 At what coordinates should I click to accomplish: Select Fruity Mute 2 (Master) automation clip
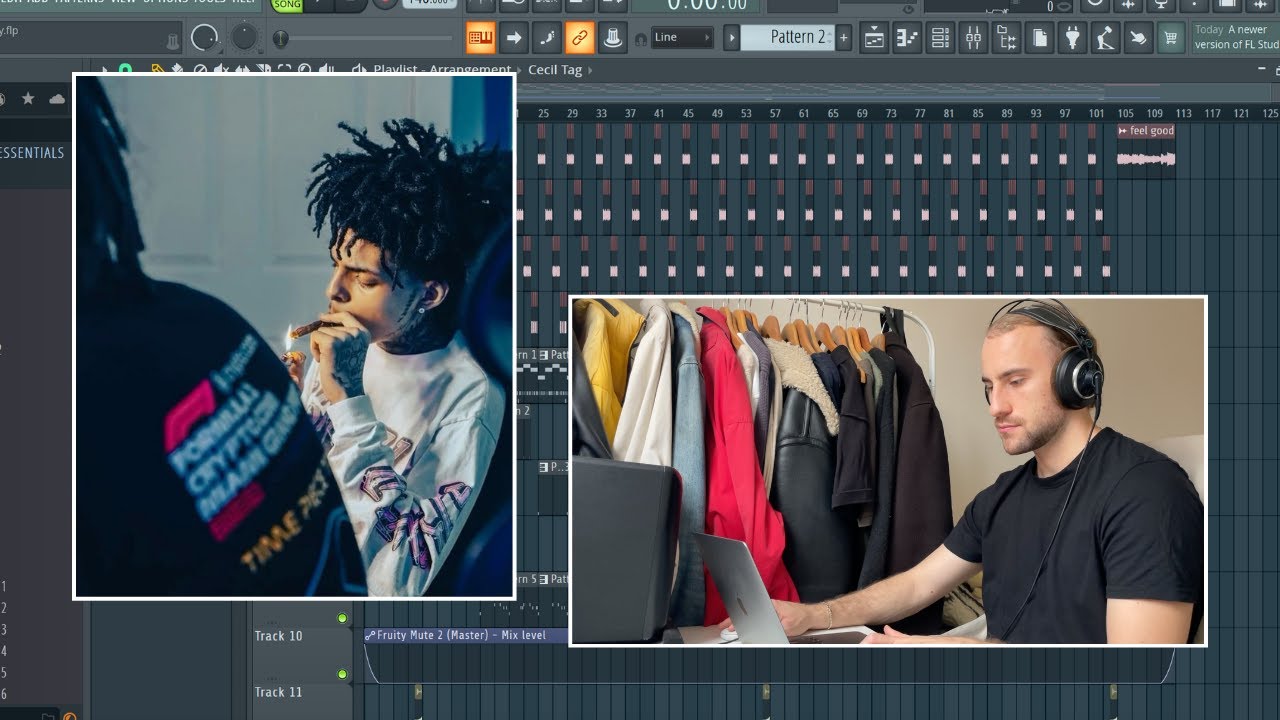(x=466, y=635)
